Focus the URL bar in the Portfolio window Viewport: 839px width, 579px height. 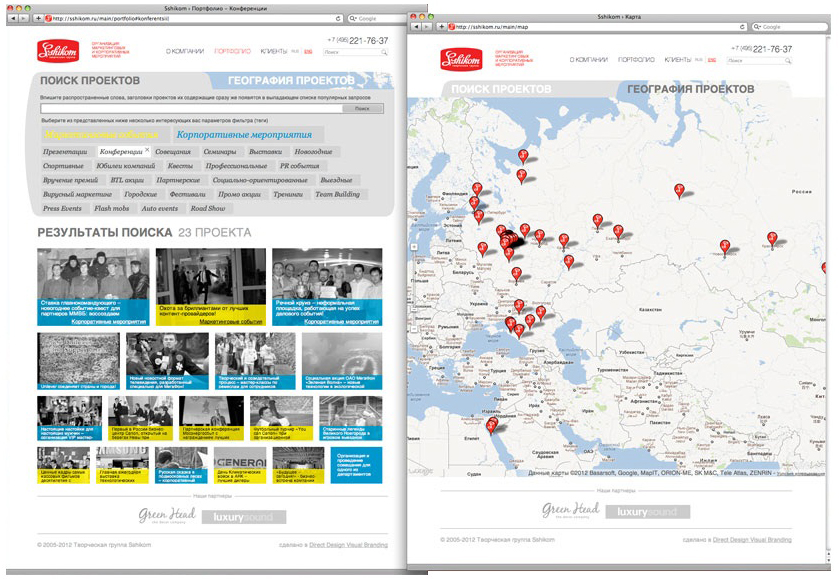point(193,19)
